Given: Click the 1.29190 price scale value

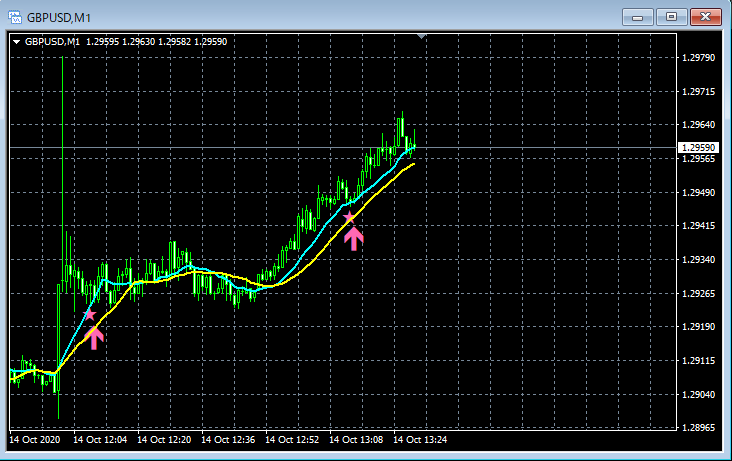Looking at the screenshot, I should tap(698, 327).
